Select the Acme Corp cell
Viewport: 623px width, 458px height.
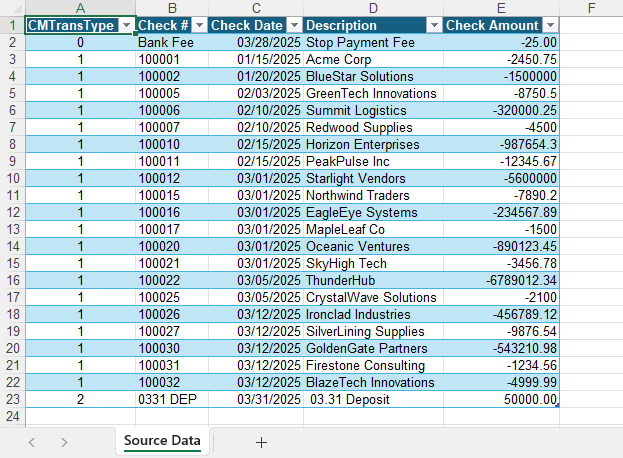click(373, 60)
